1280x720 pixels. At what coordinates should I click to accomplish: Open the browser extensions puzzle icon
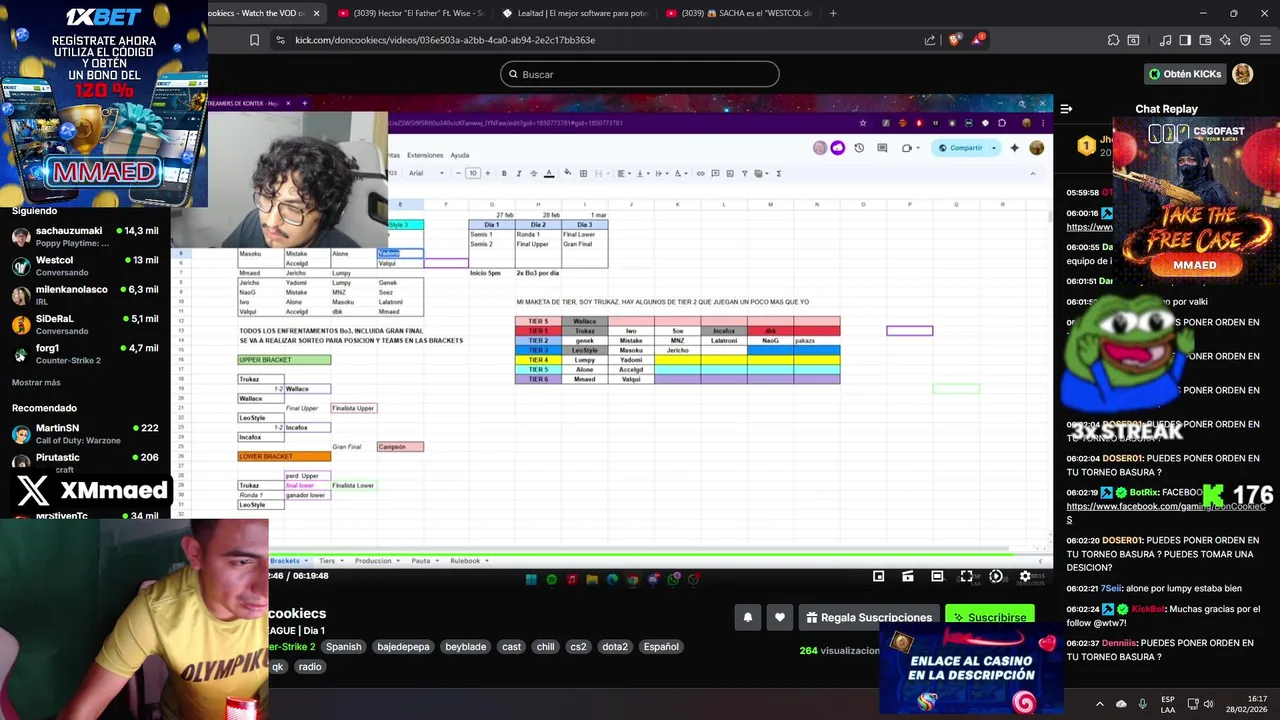(x=1113, y=40)
